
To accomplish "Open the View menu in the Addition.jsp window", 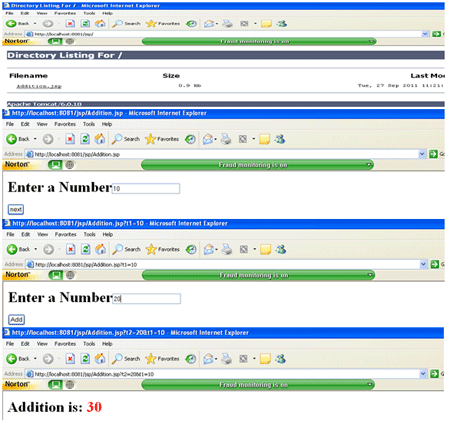I will coord(42,124).
